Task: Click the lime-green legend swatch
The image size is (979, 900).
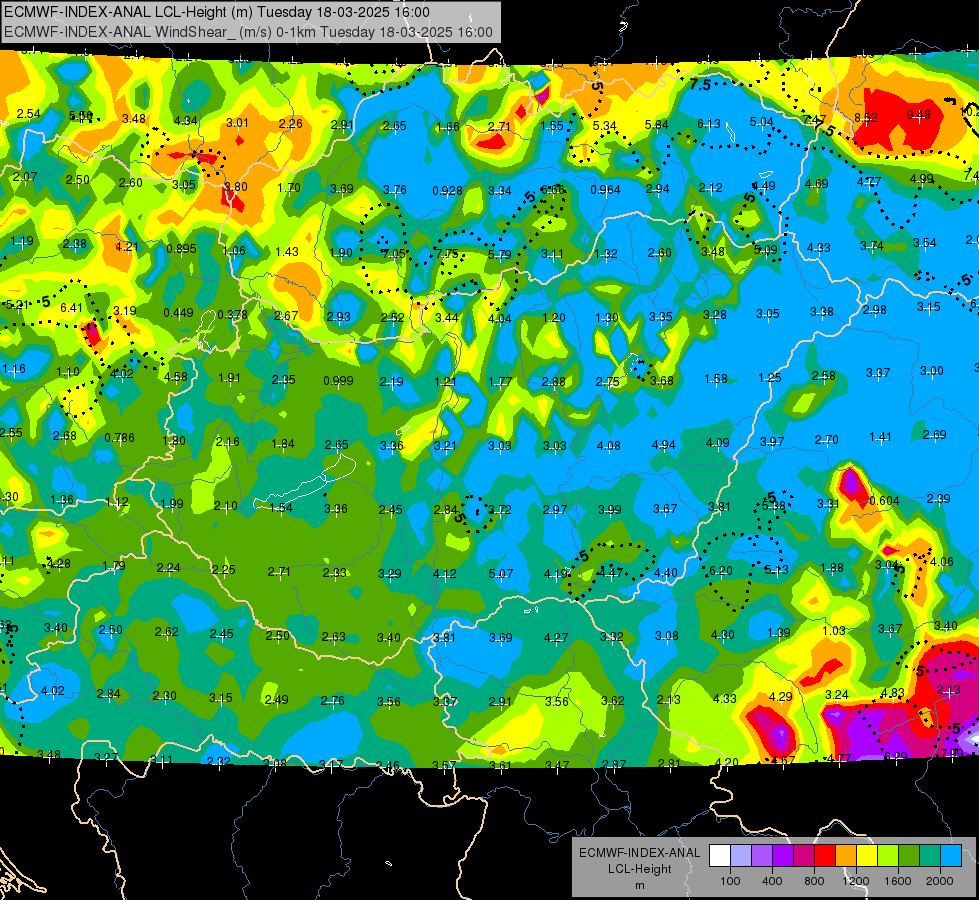Action: coord(888,856)
